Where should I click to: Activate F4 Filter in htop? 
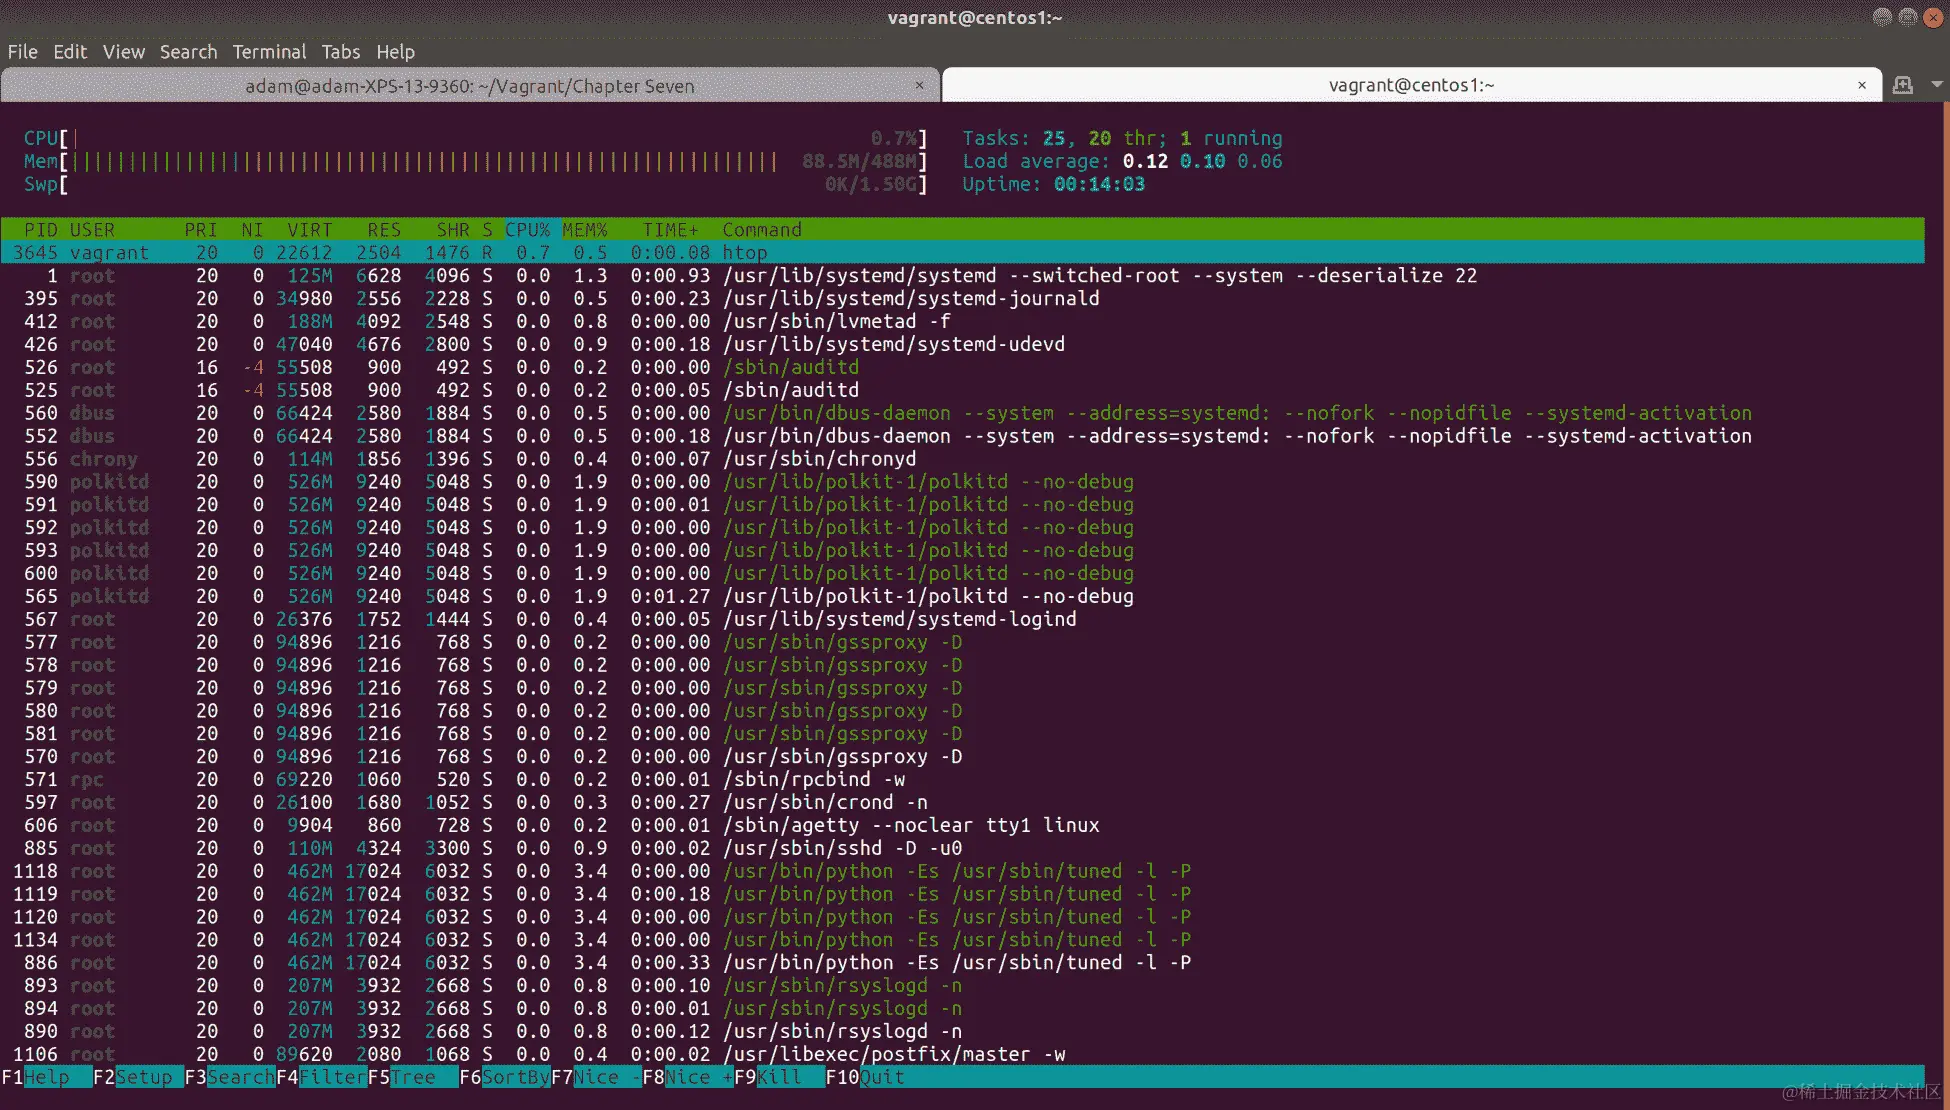point(332,1077)
